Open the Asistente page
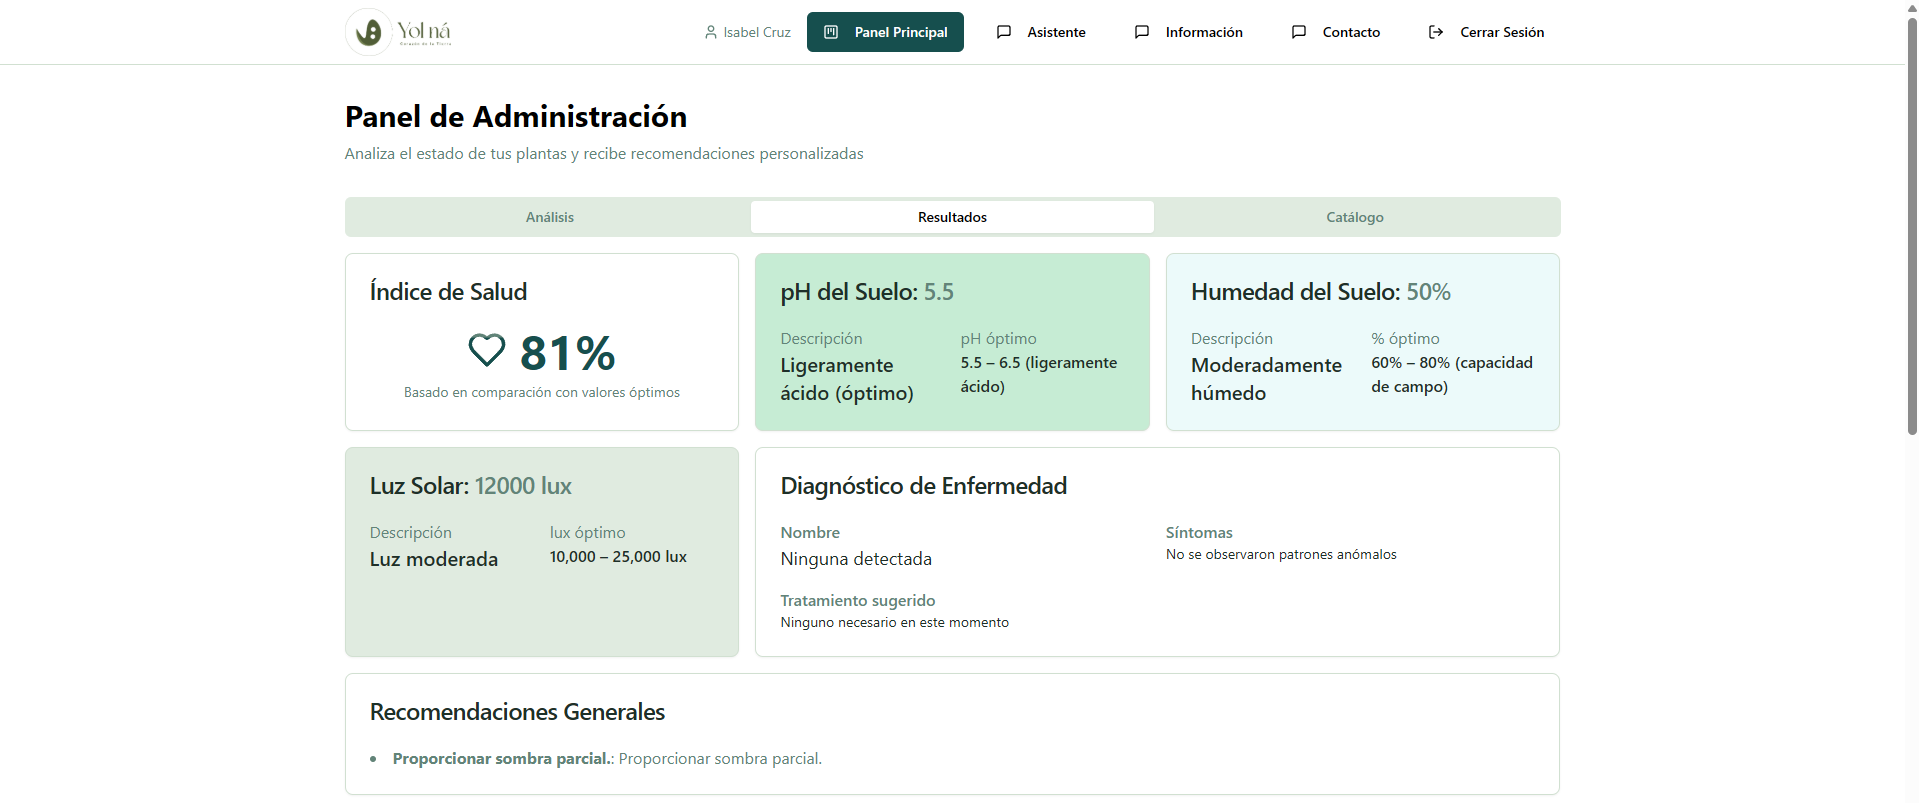 point(1056,32)
